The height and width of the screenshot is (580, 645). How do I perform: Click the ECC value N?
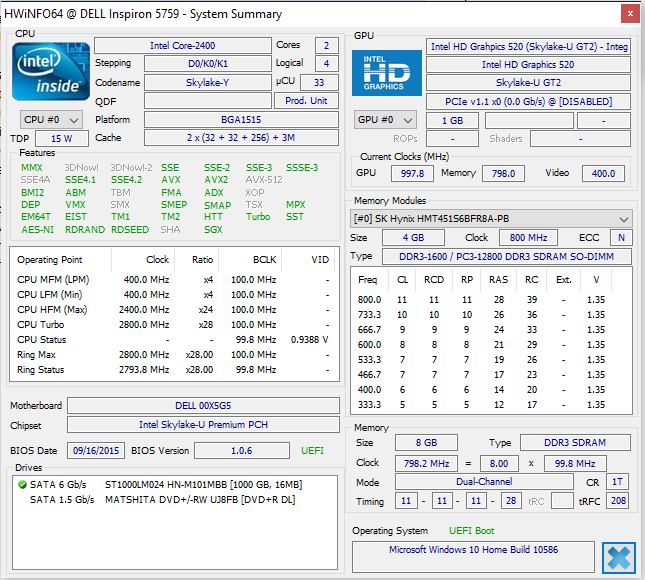pos(621,238)
